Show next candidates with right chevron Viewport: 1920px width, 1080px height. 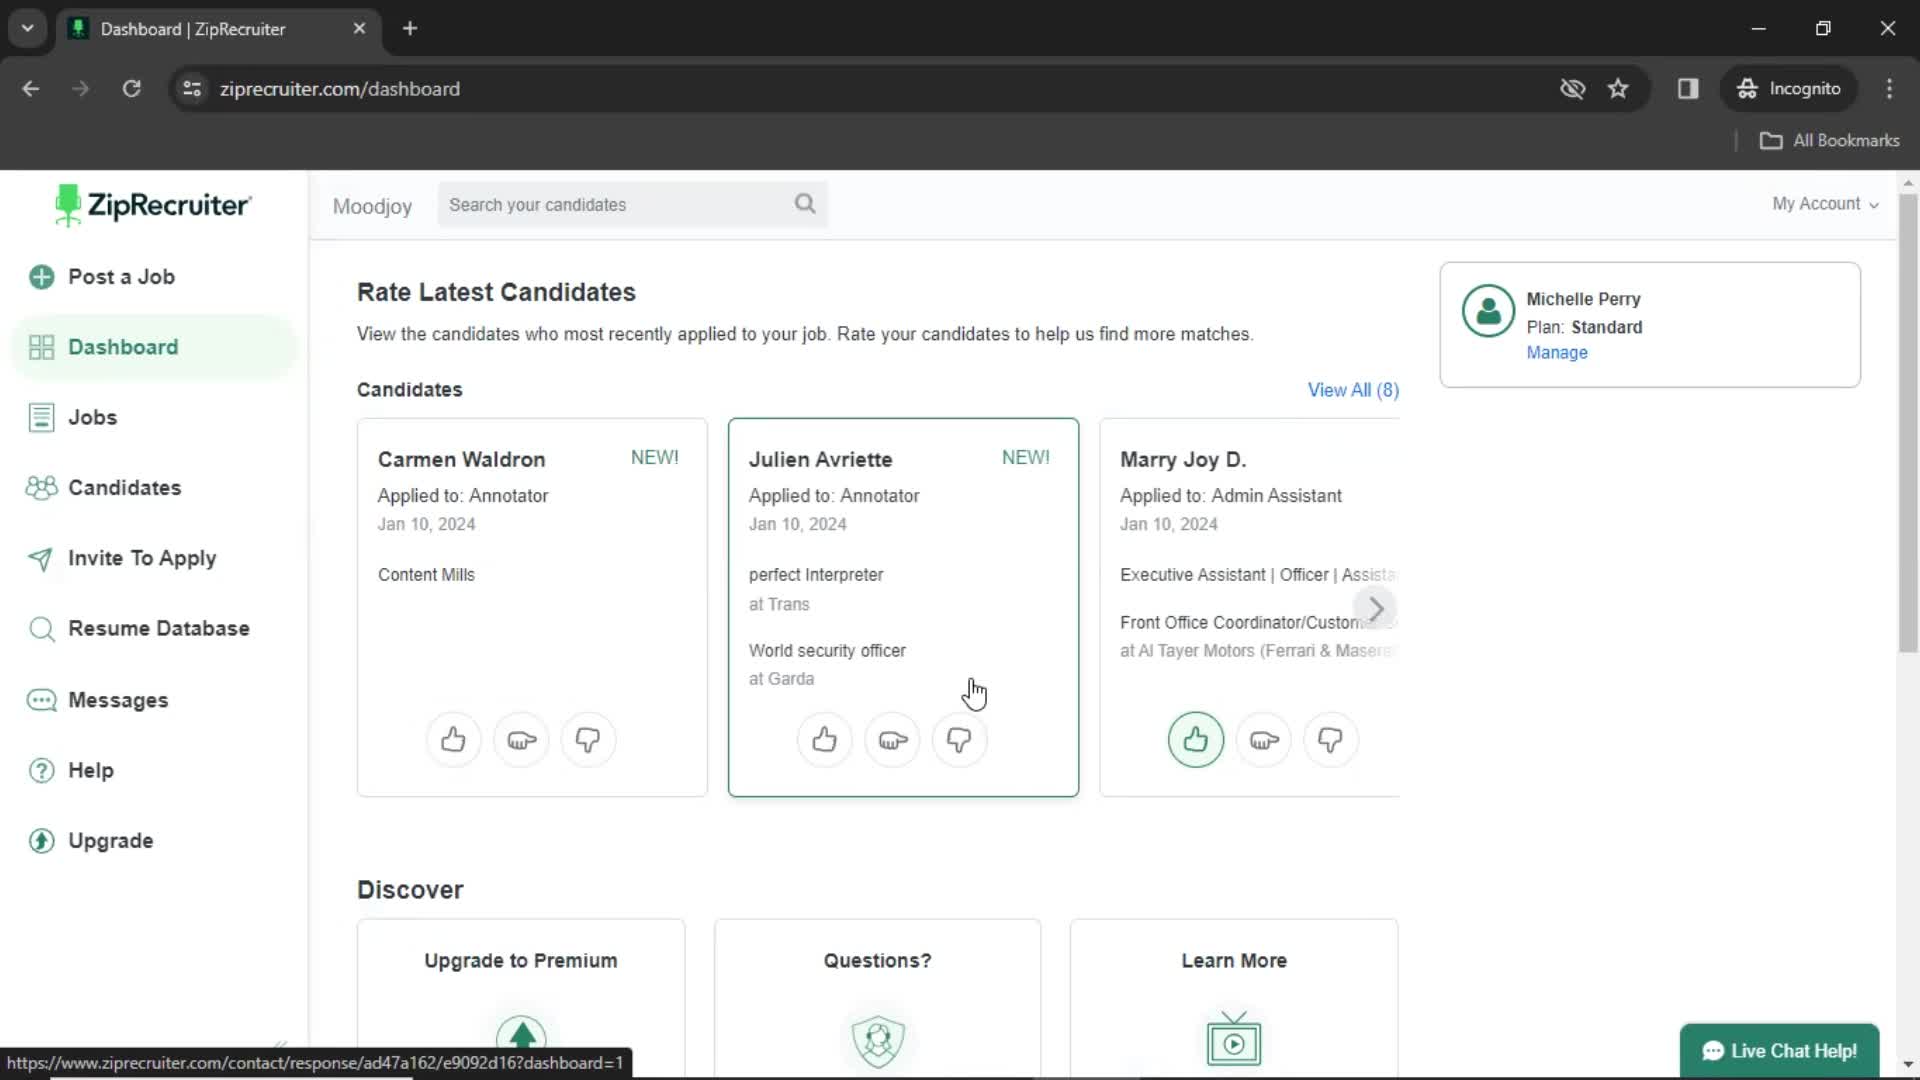(1376, 608)
